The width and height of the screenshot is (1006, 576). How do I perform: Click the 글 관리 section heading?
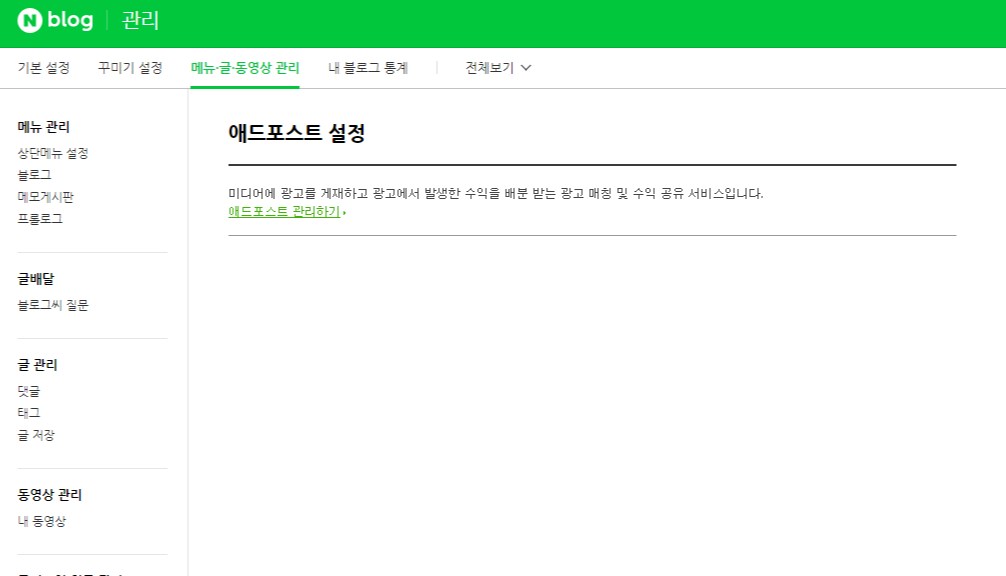pos(37,365)
